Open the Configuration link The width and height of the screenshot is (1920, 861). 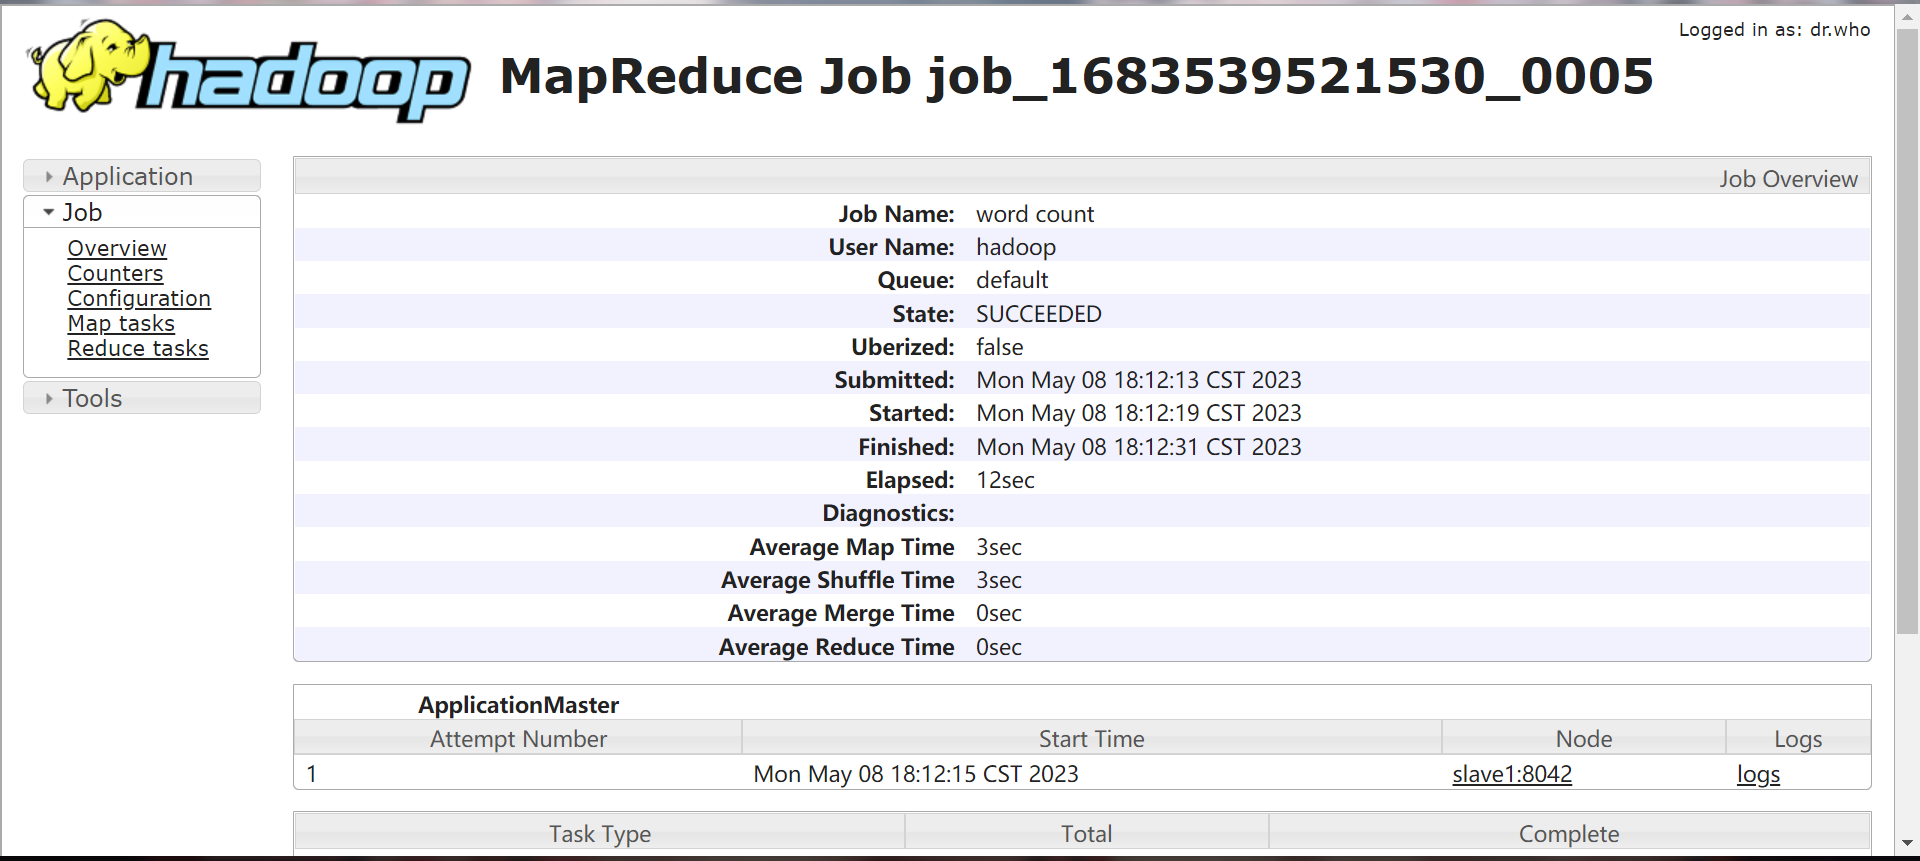139,298
